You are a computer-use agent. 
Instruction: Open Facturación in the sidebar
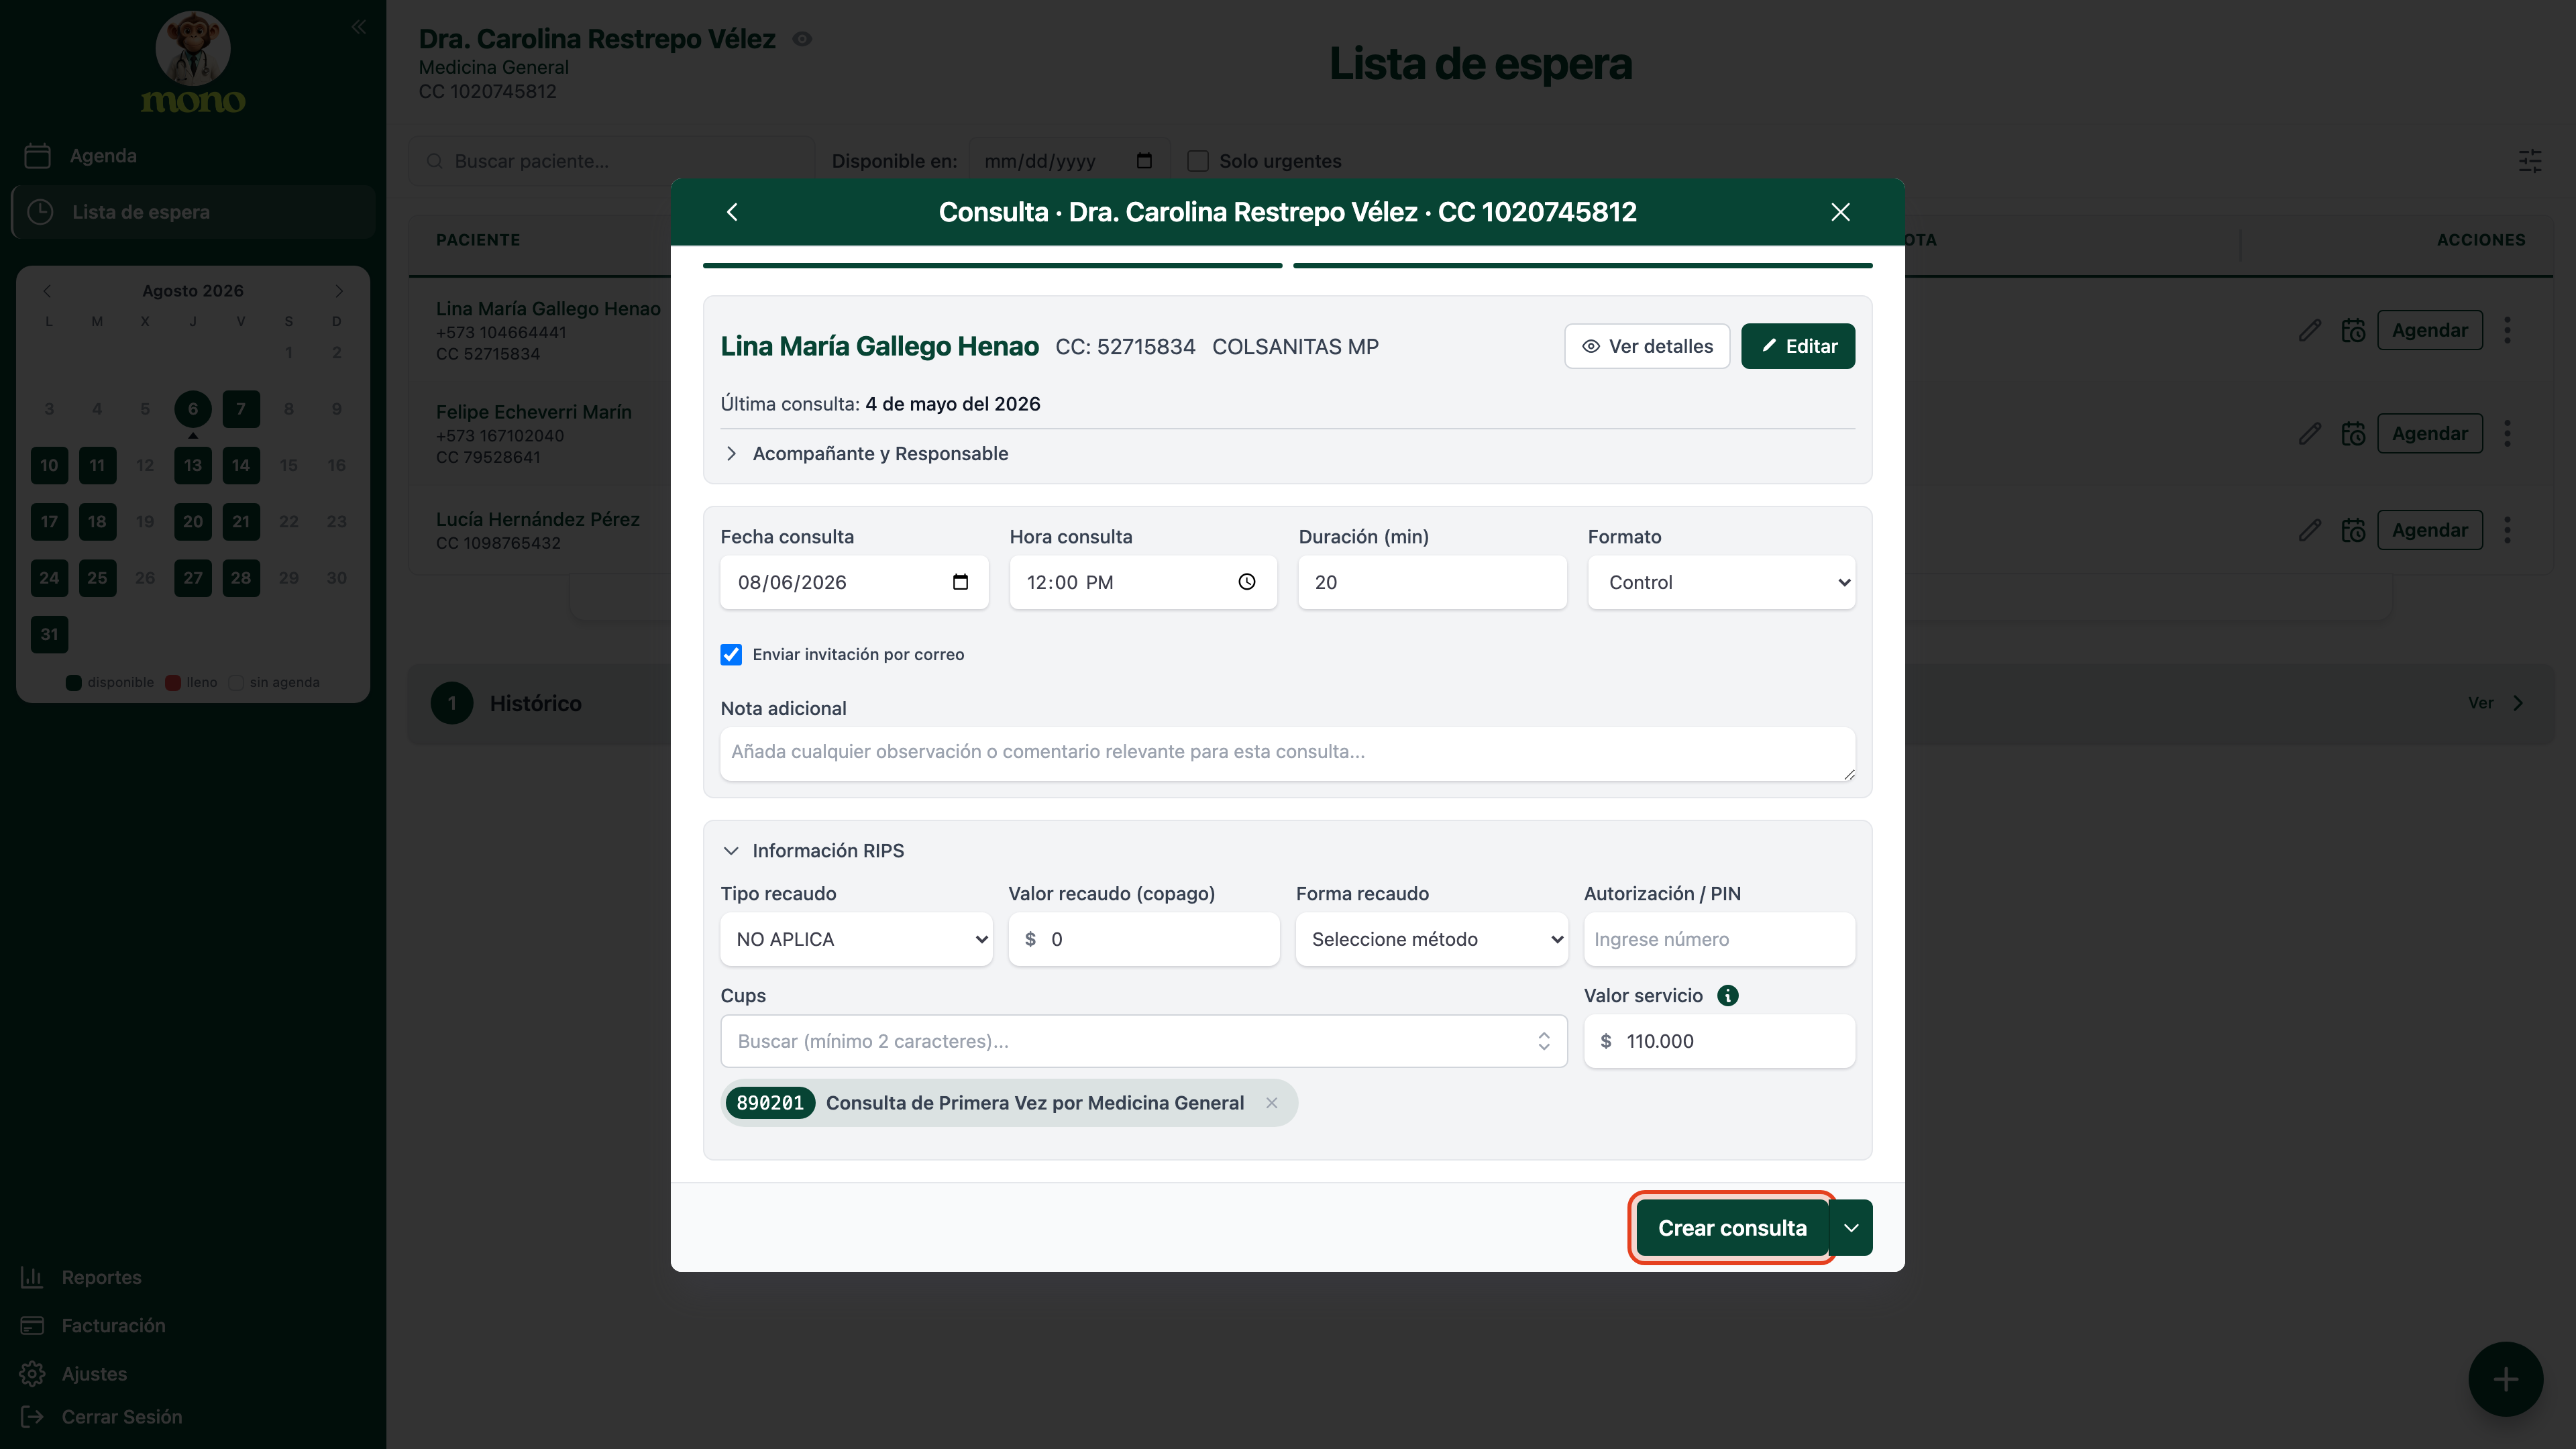pyautogui.click(x=113, y=1326)
